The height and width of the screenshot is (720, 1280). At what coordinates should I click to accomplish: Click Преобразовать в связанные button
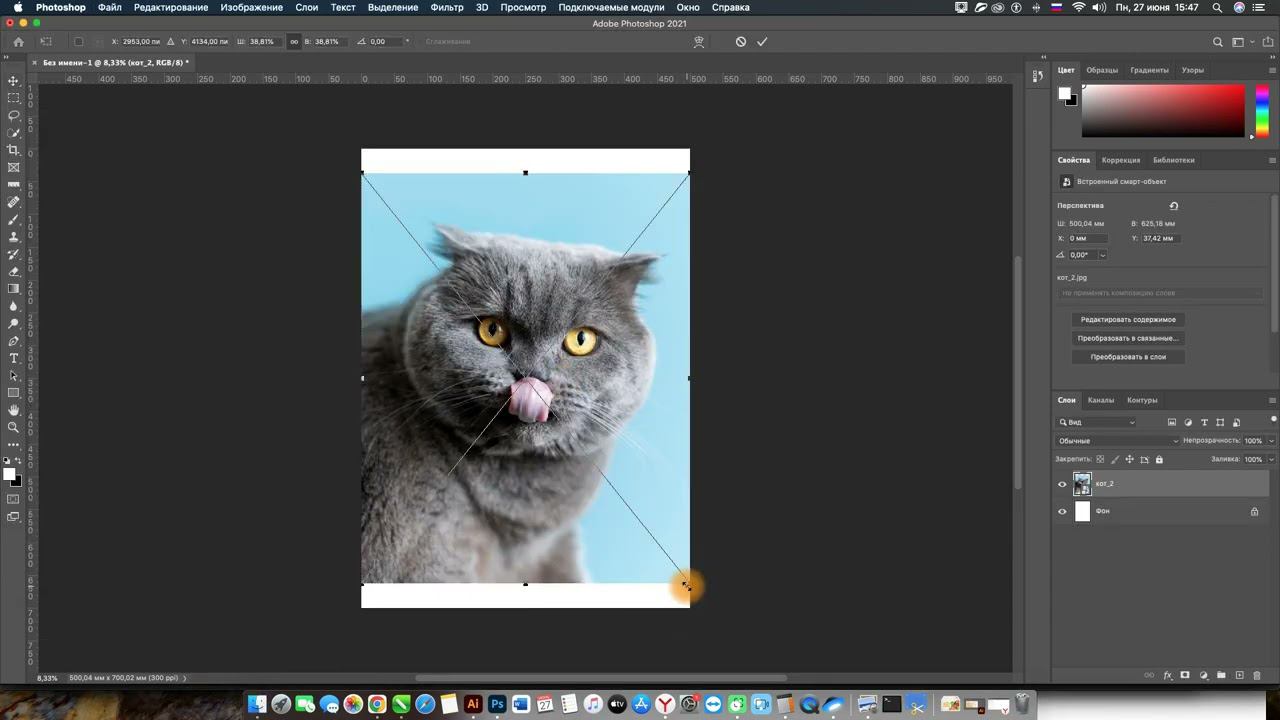tap(1128, 338)
